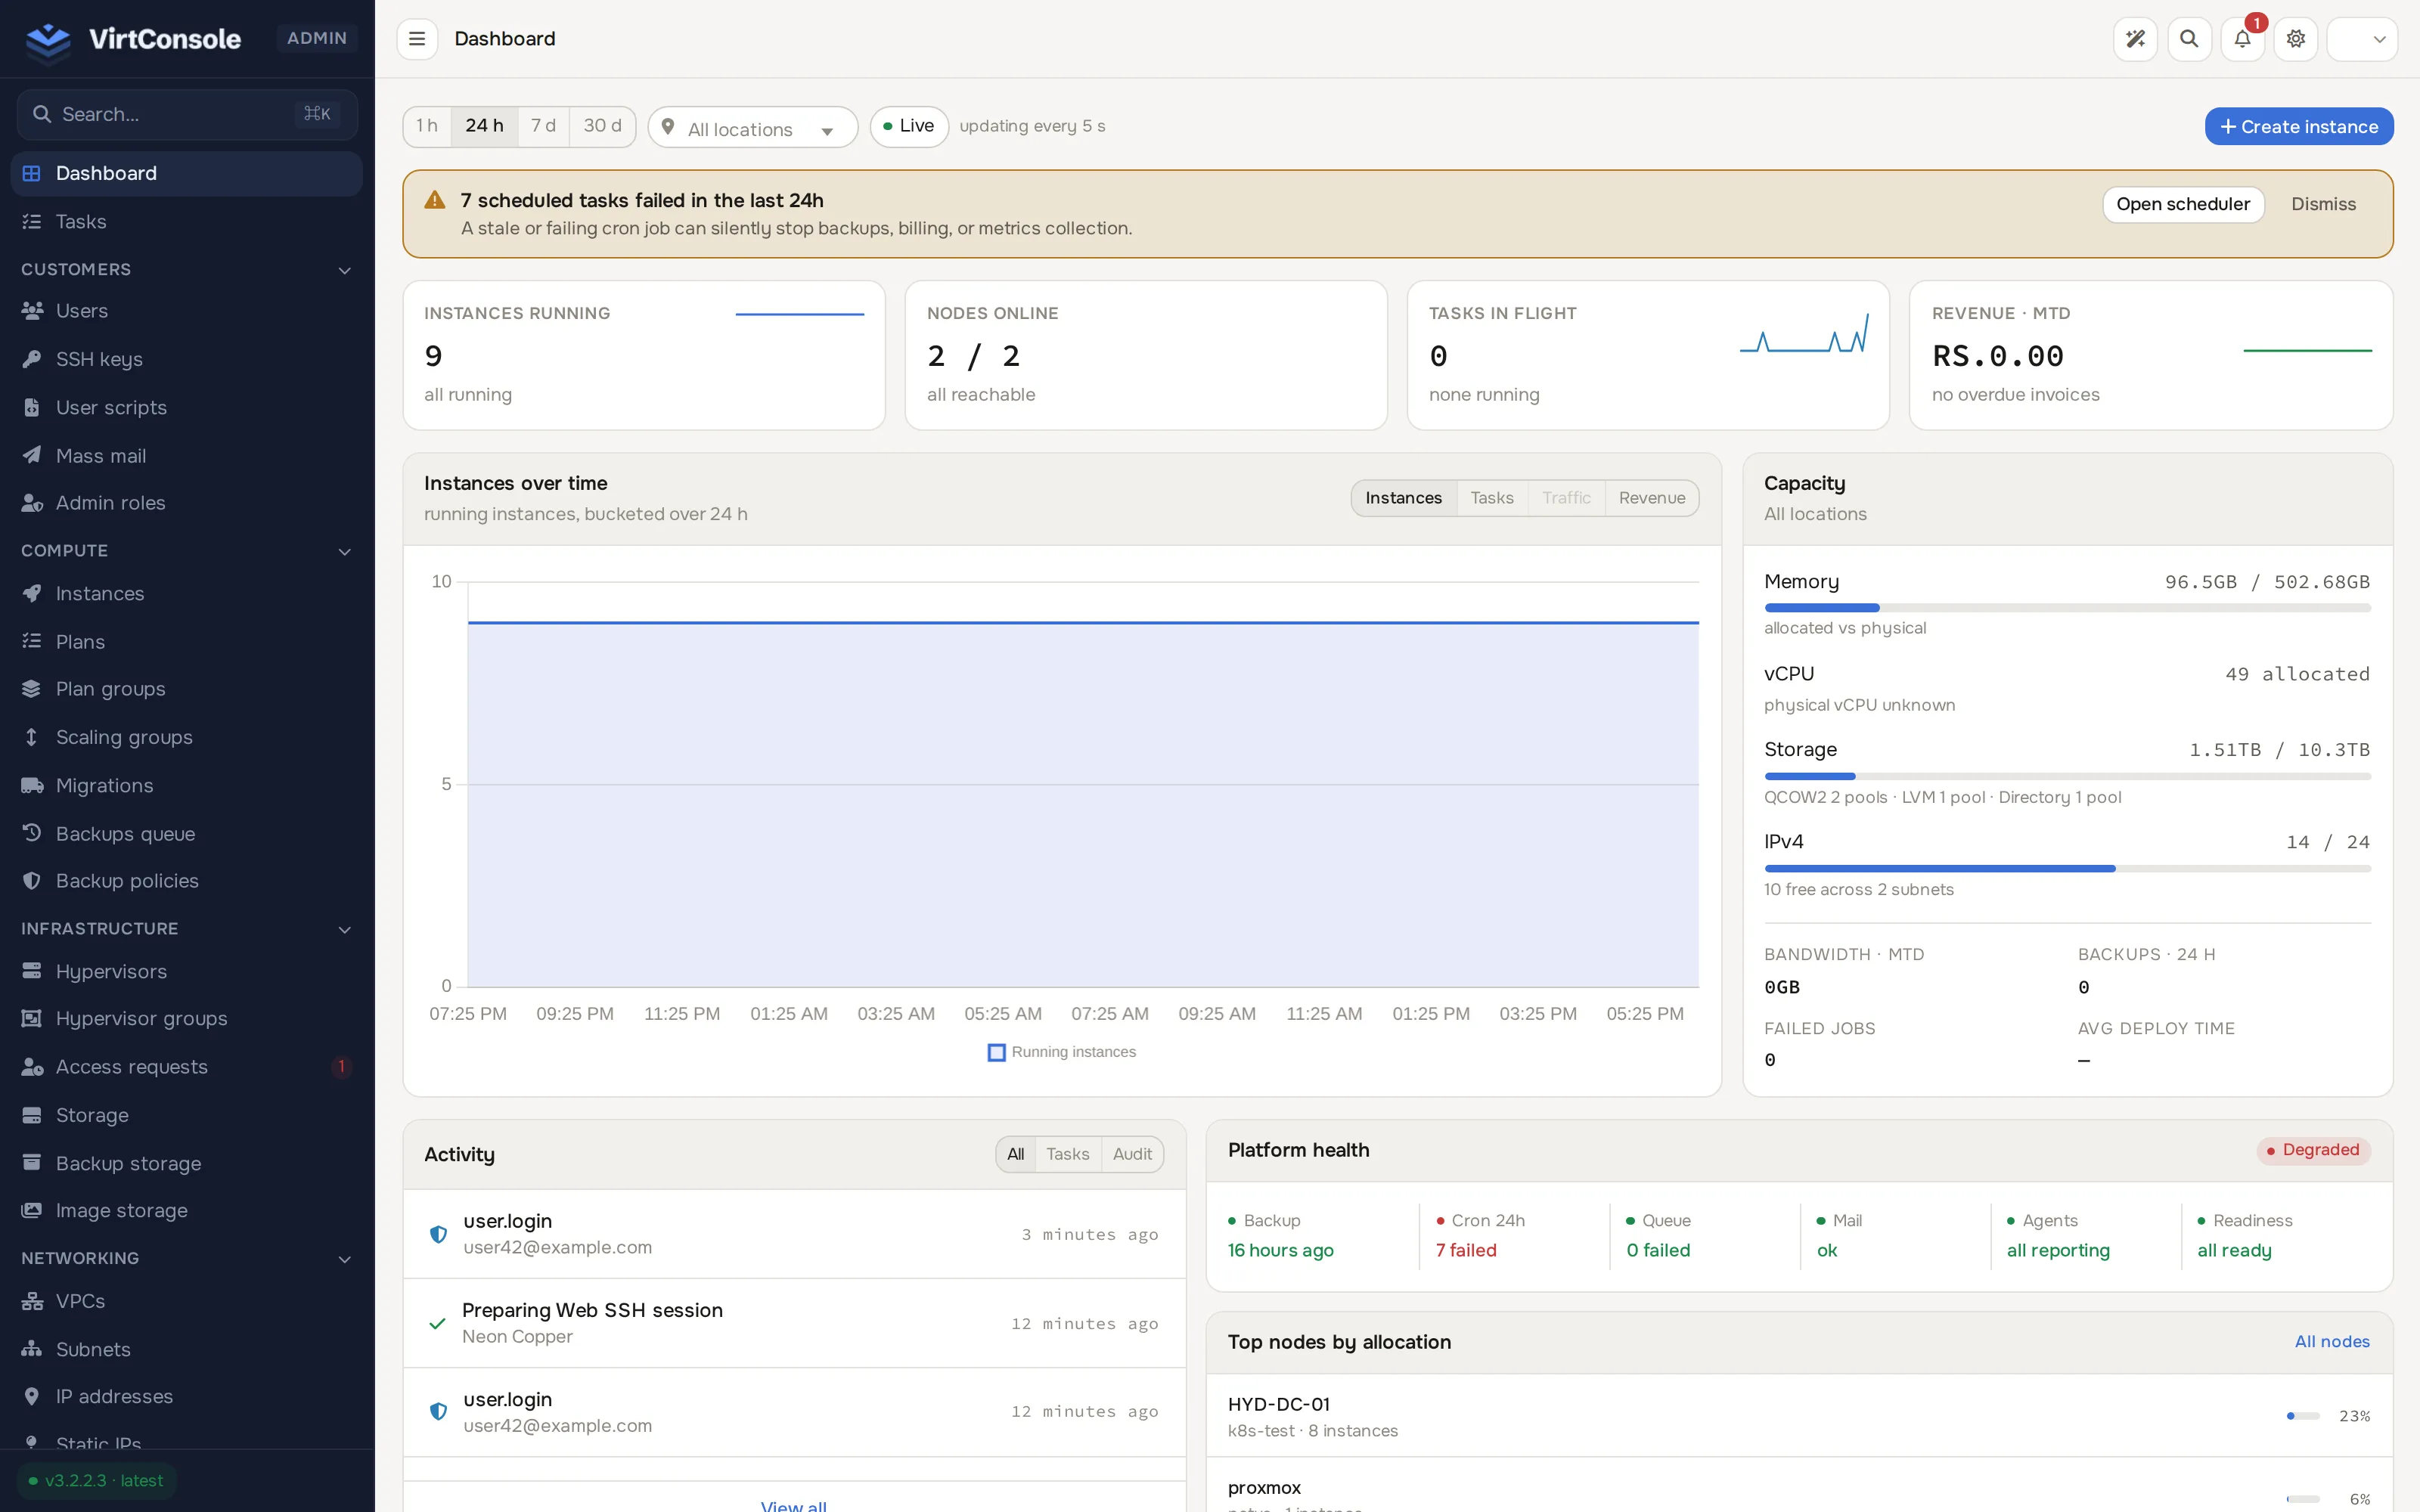Viewport: 2420px width, 1512px height.
Task: Click the Create instance button
Action: pyautogui.click(x=2298, y=126)
